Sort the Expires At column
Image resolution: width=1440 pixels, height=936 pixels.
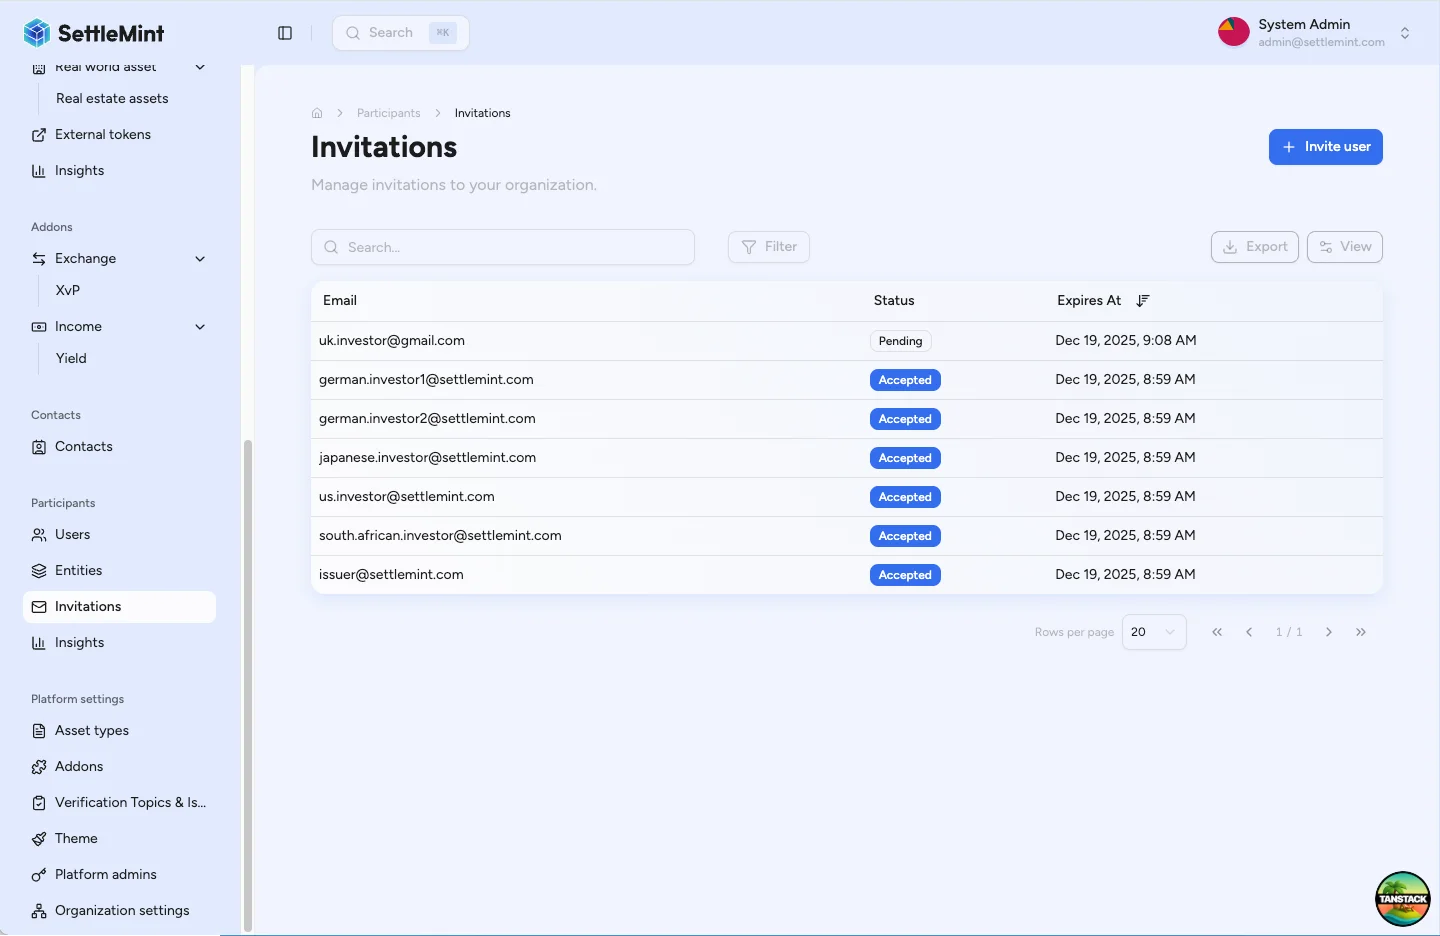coord(1143,300)
